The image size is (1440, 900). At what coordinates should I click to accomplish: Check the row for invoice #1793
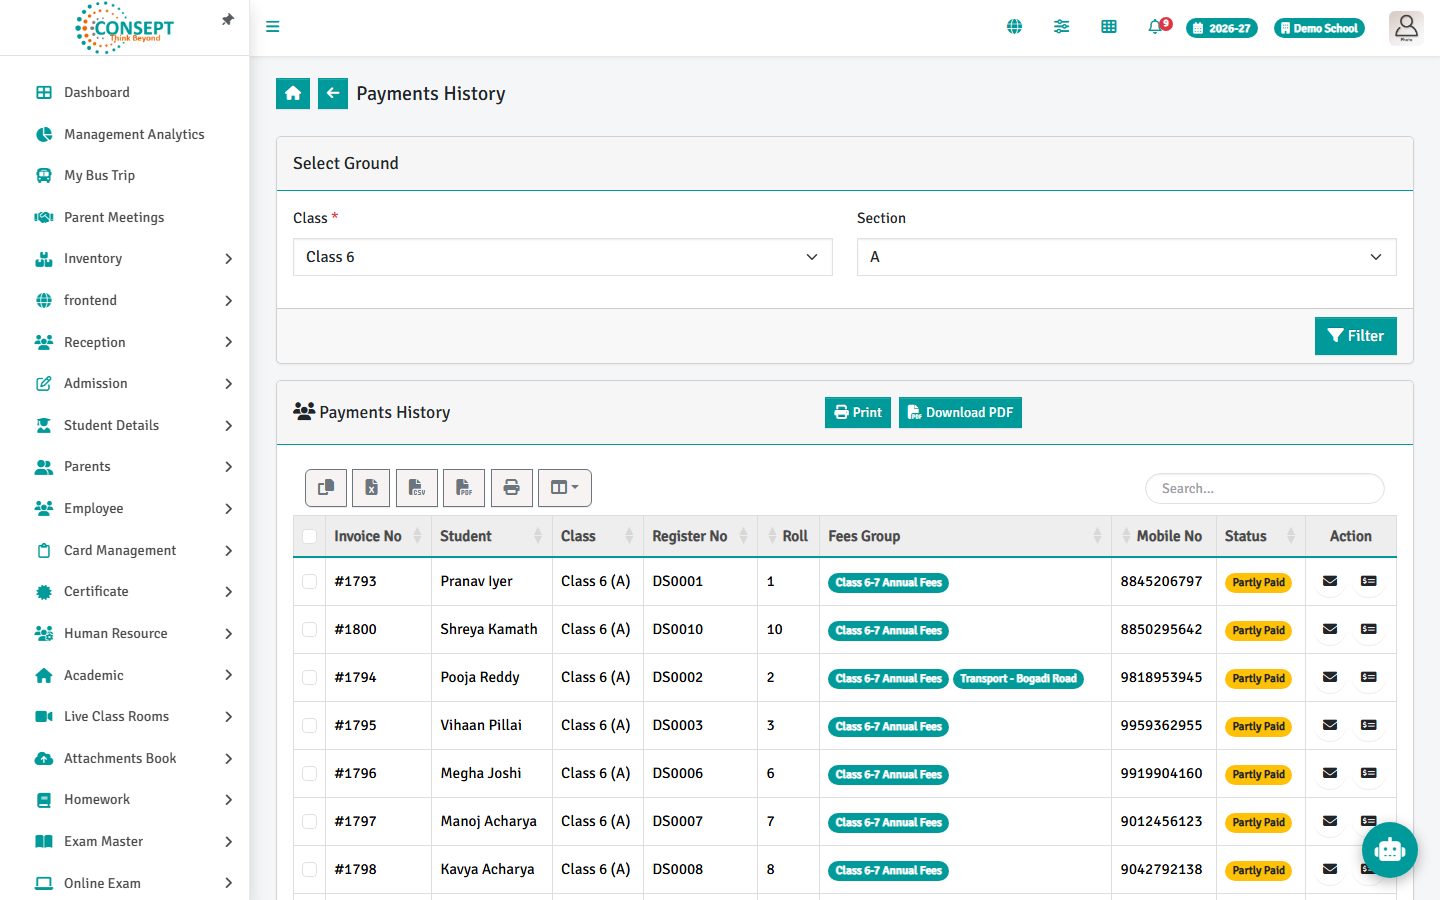click(x=309, y=582)
